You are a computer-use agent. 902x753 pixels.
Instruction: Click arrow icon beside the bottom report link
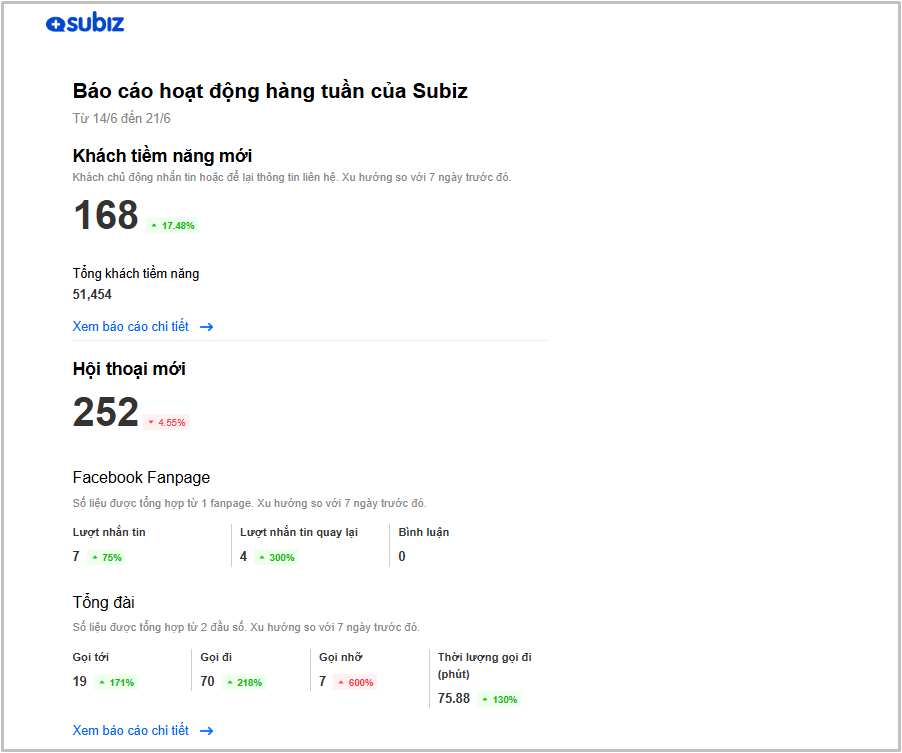[206, 731]
